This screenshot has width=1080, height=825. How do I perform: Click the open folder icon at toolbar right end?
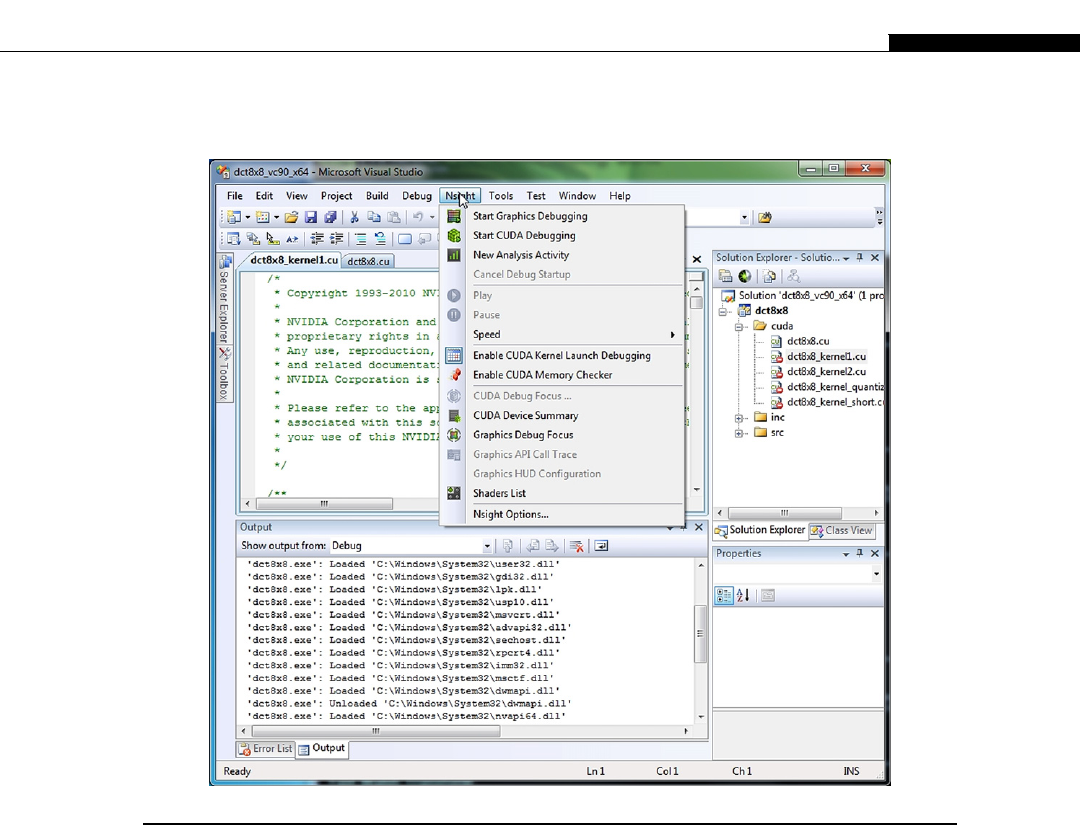[765, 218]
